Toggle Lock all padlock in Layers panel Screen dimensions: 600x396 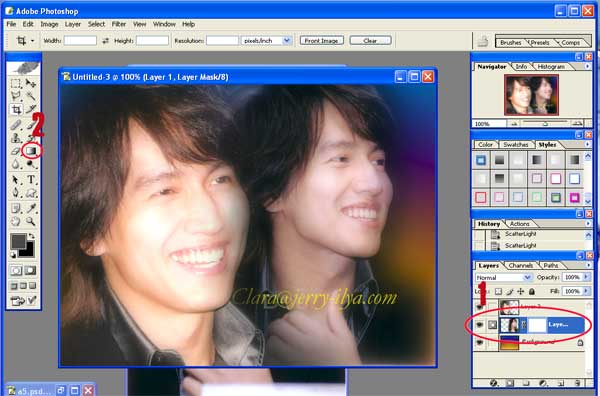532,292
